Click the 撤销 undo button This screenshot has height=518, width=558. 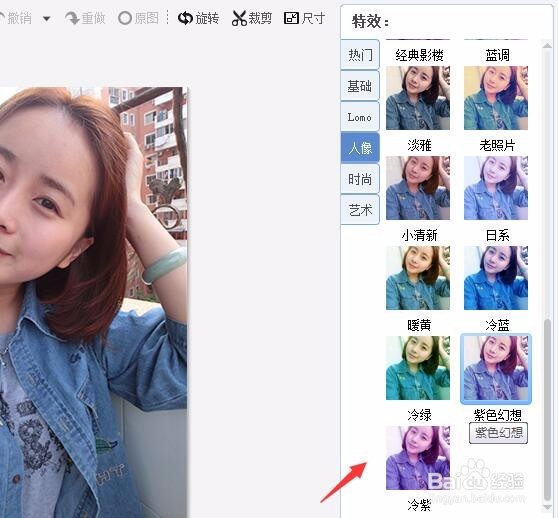coord(15,18)
